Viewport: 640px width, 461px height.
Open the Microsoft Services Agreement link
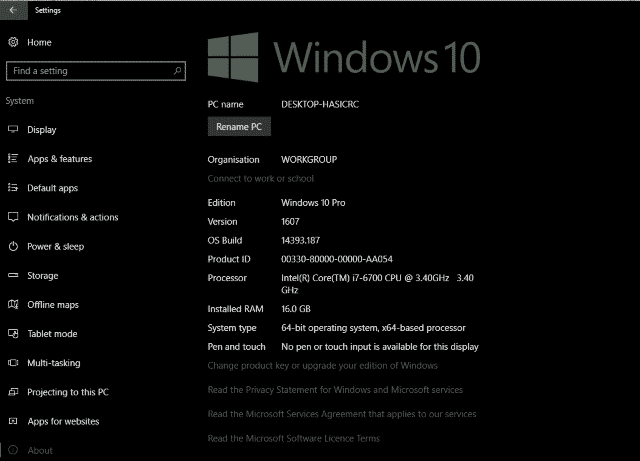(342, 414)
